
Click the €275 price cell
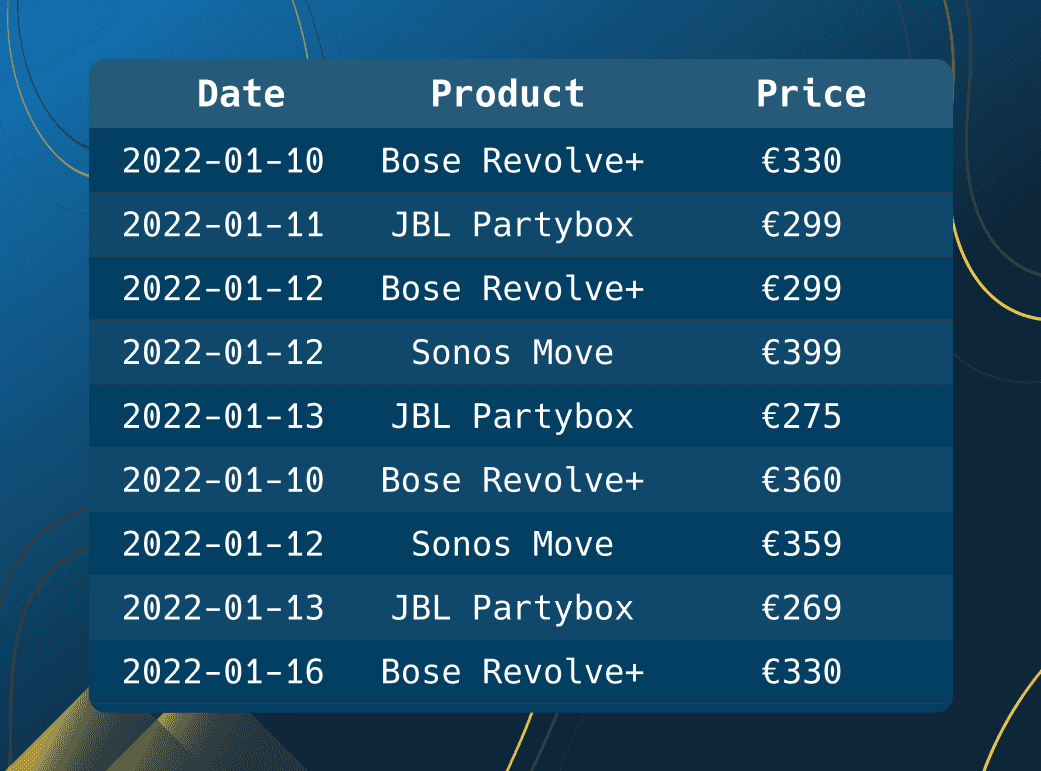[801, 416]
